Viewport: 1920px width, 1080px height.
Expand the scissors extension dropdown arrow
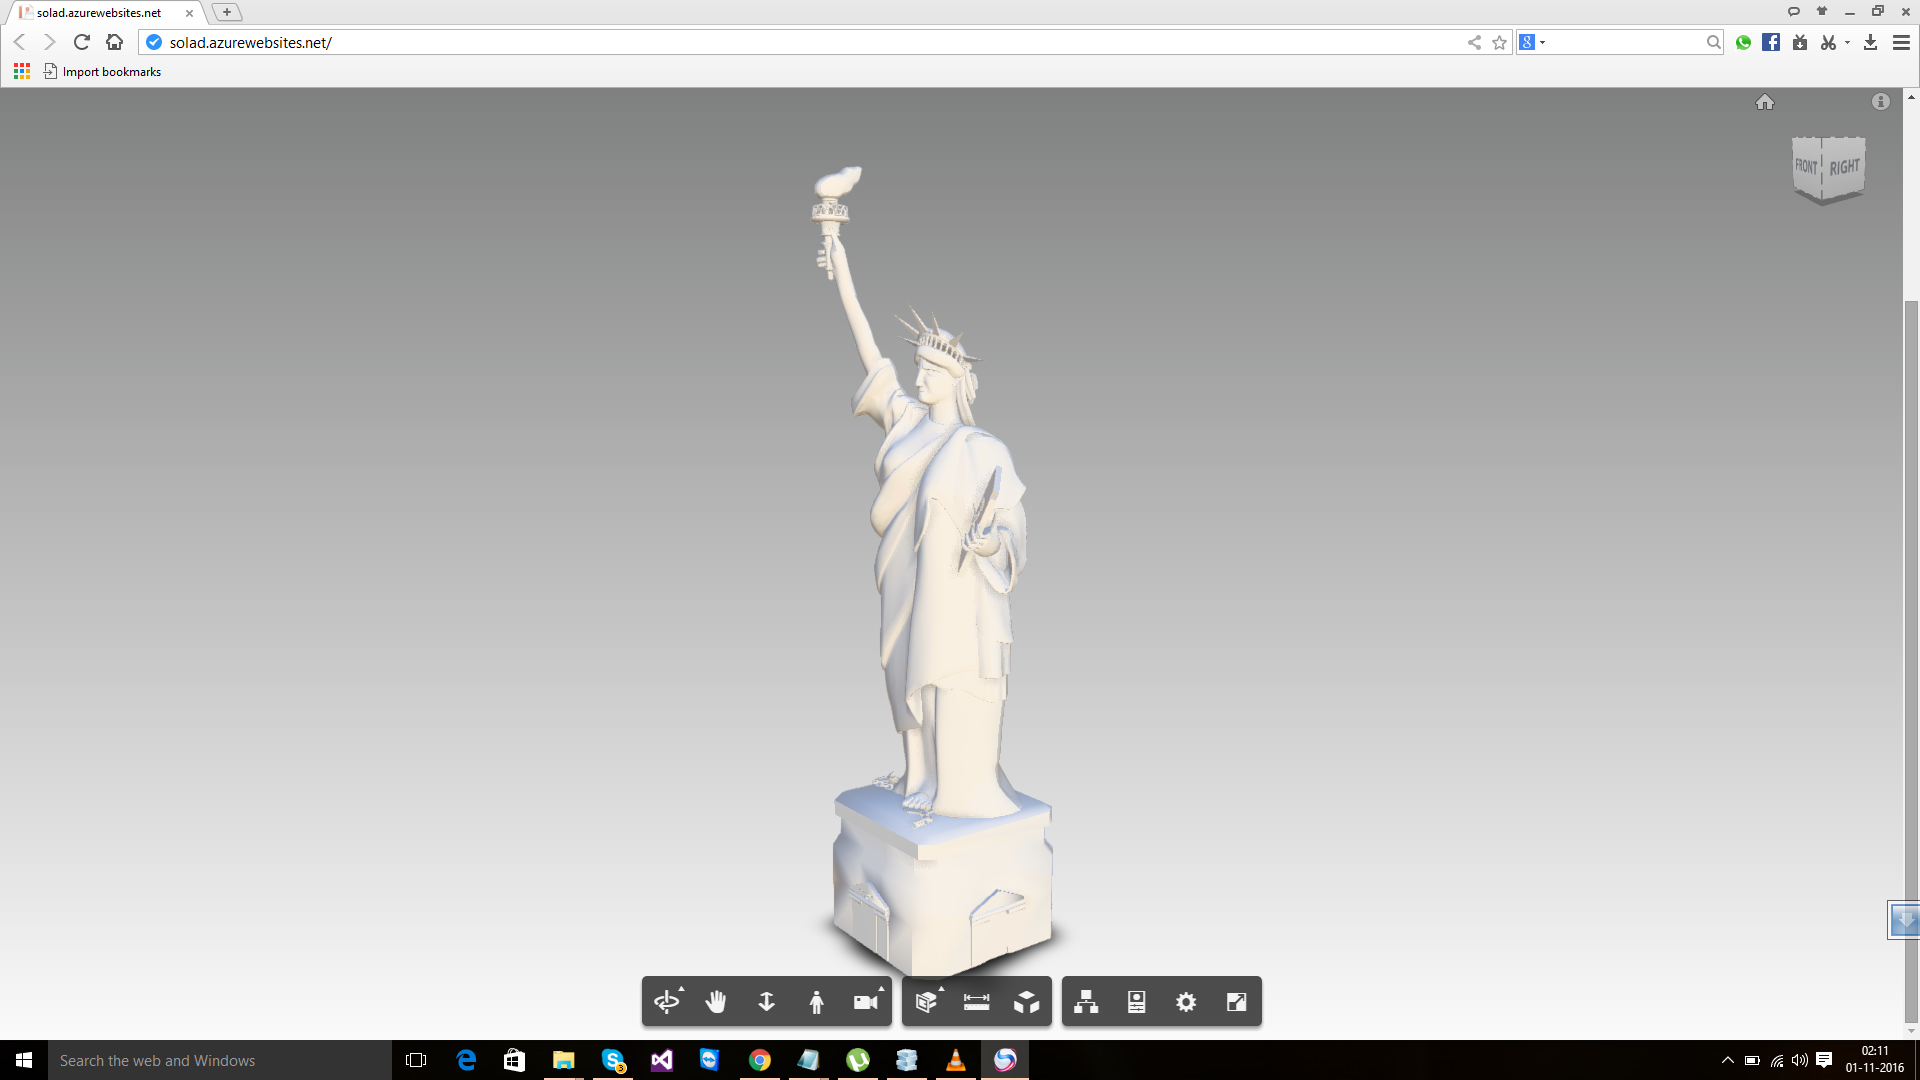click(x=1847, y=42)
